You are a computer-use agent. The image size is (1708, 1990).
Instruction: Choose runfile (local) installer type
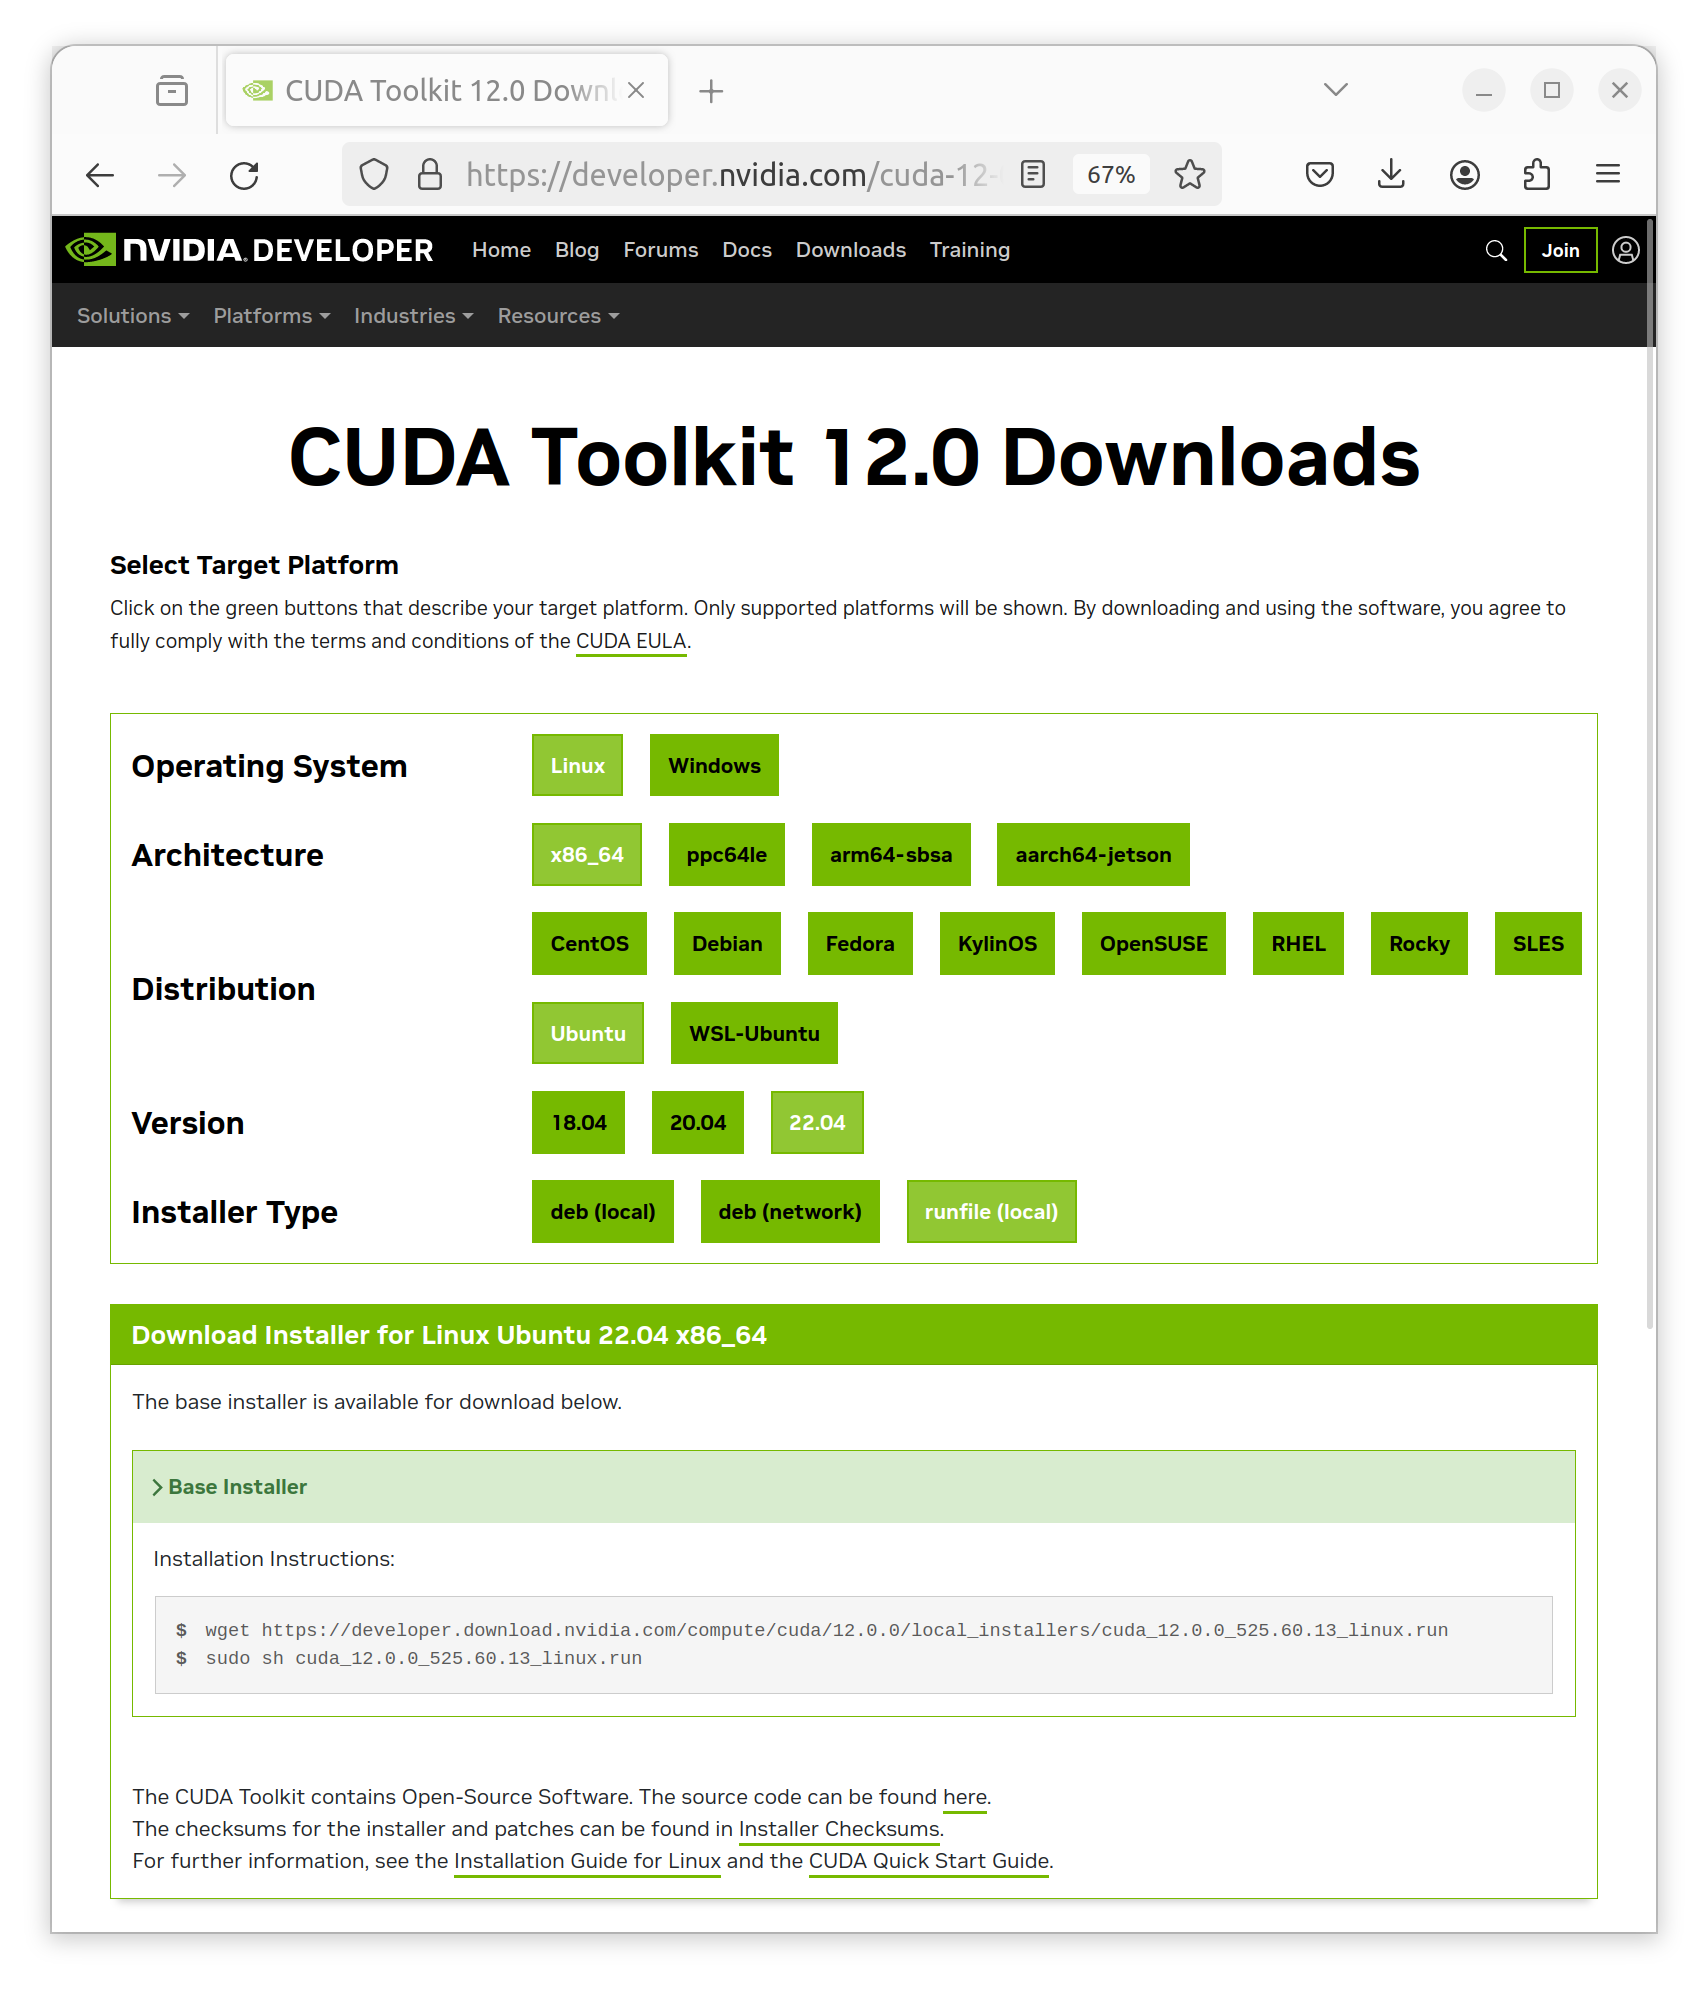(x=991, y=1212)
